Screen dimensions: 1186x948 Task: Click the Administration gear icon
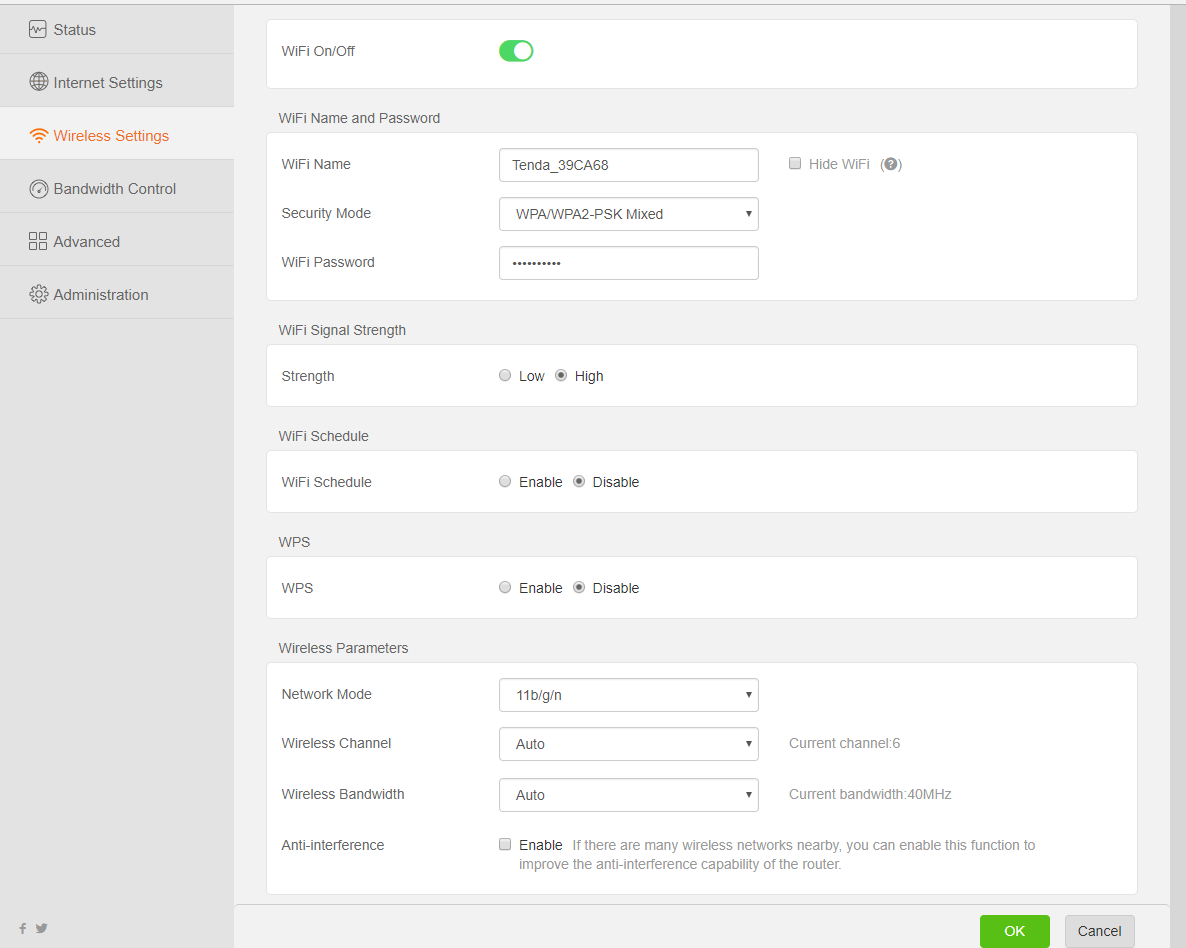pyautogui.click(x=38, y=294)
